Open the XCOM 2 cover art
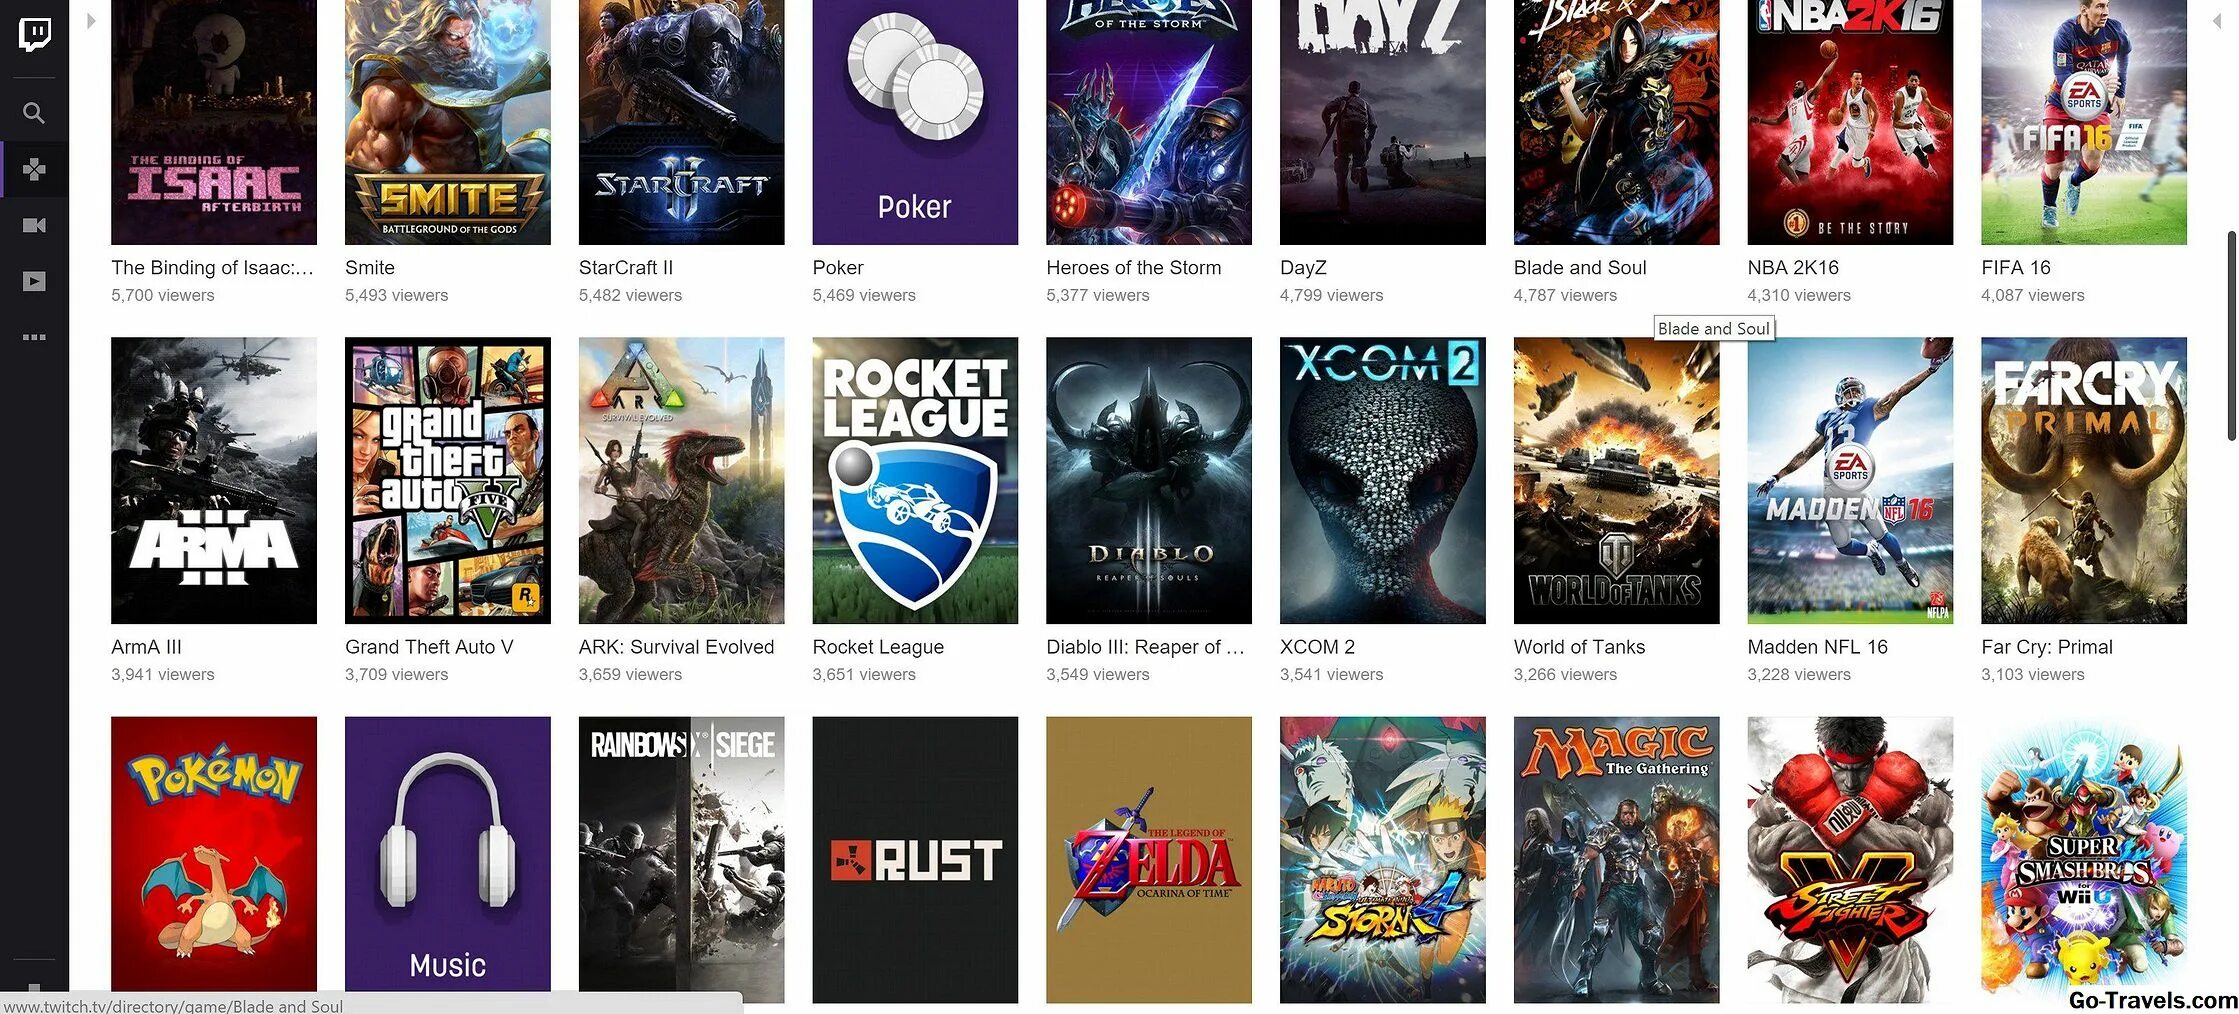 click(1383, 480)
